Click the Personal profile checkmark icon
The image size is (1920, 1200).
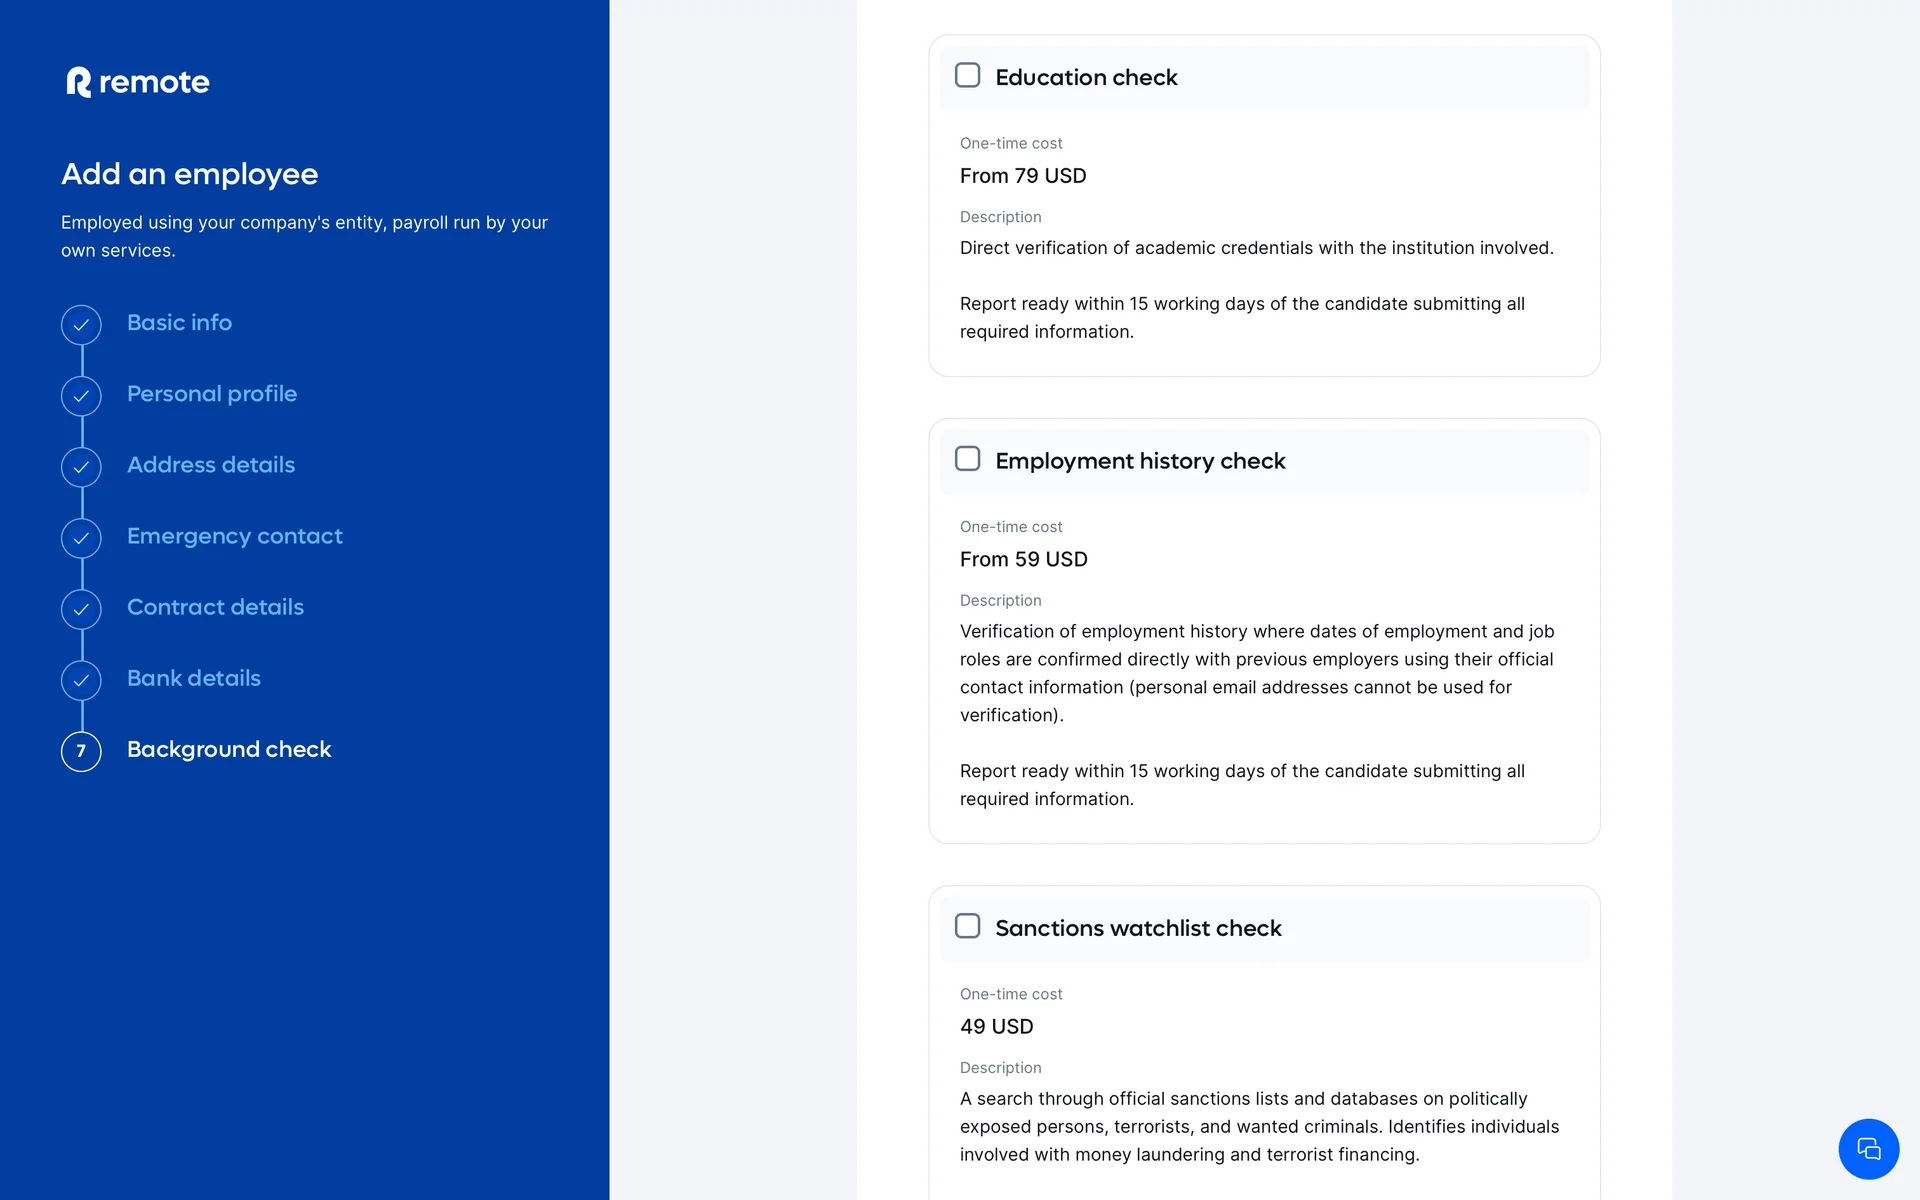click(x=81, y=396)
